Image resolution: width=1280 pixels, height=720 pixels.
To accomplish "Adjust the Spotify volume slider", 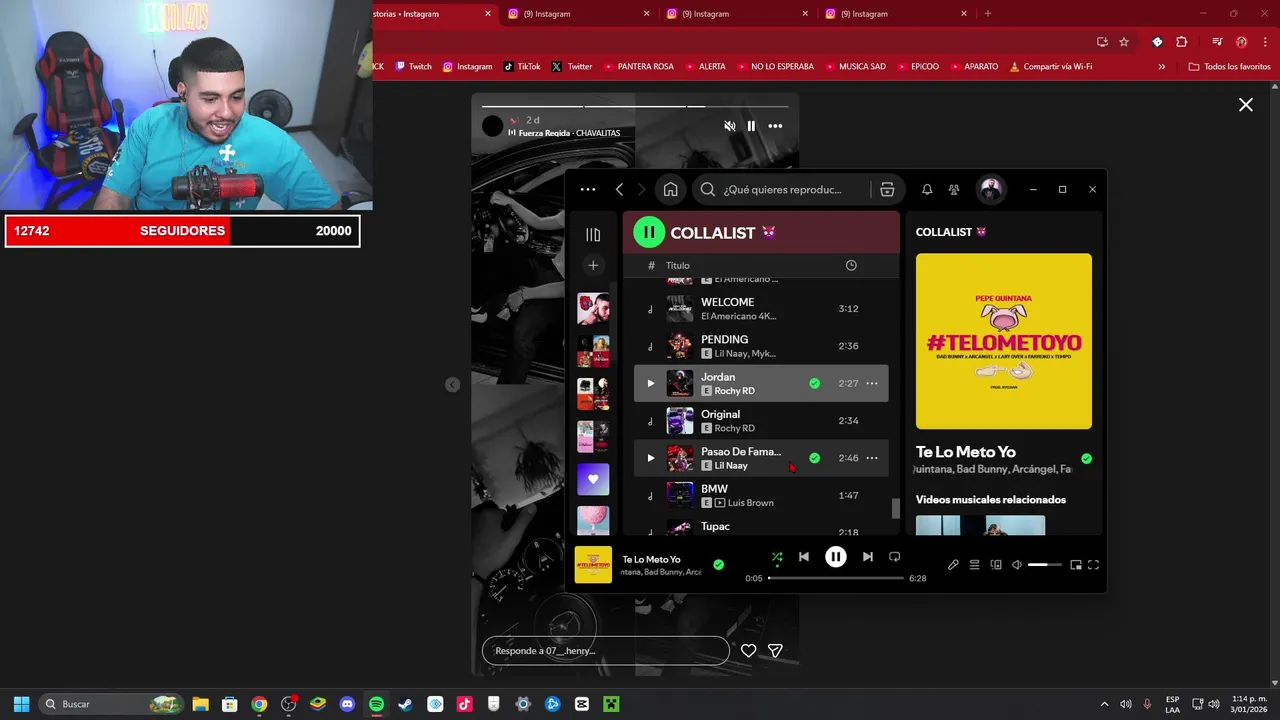I will [x=1045, y=565].
